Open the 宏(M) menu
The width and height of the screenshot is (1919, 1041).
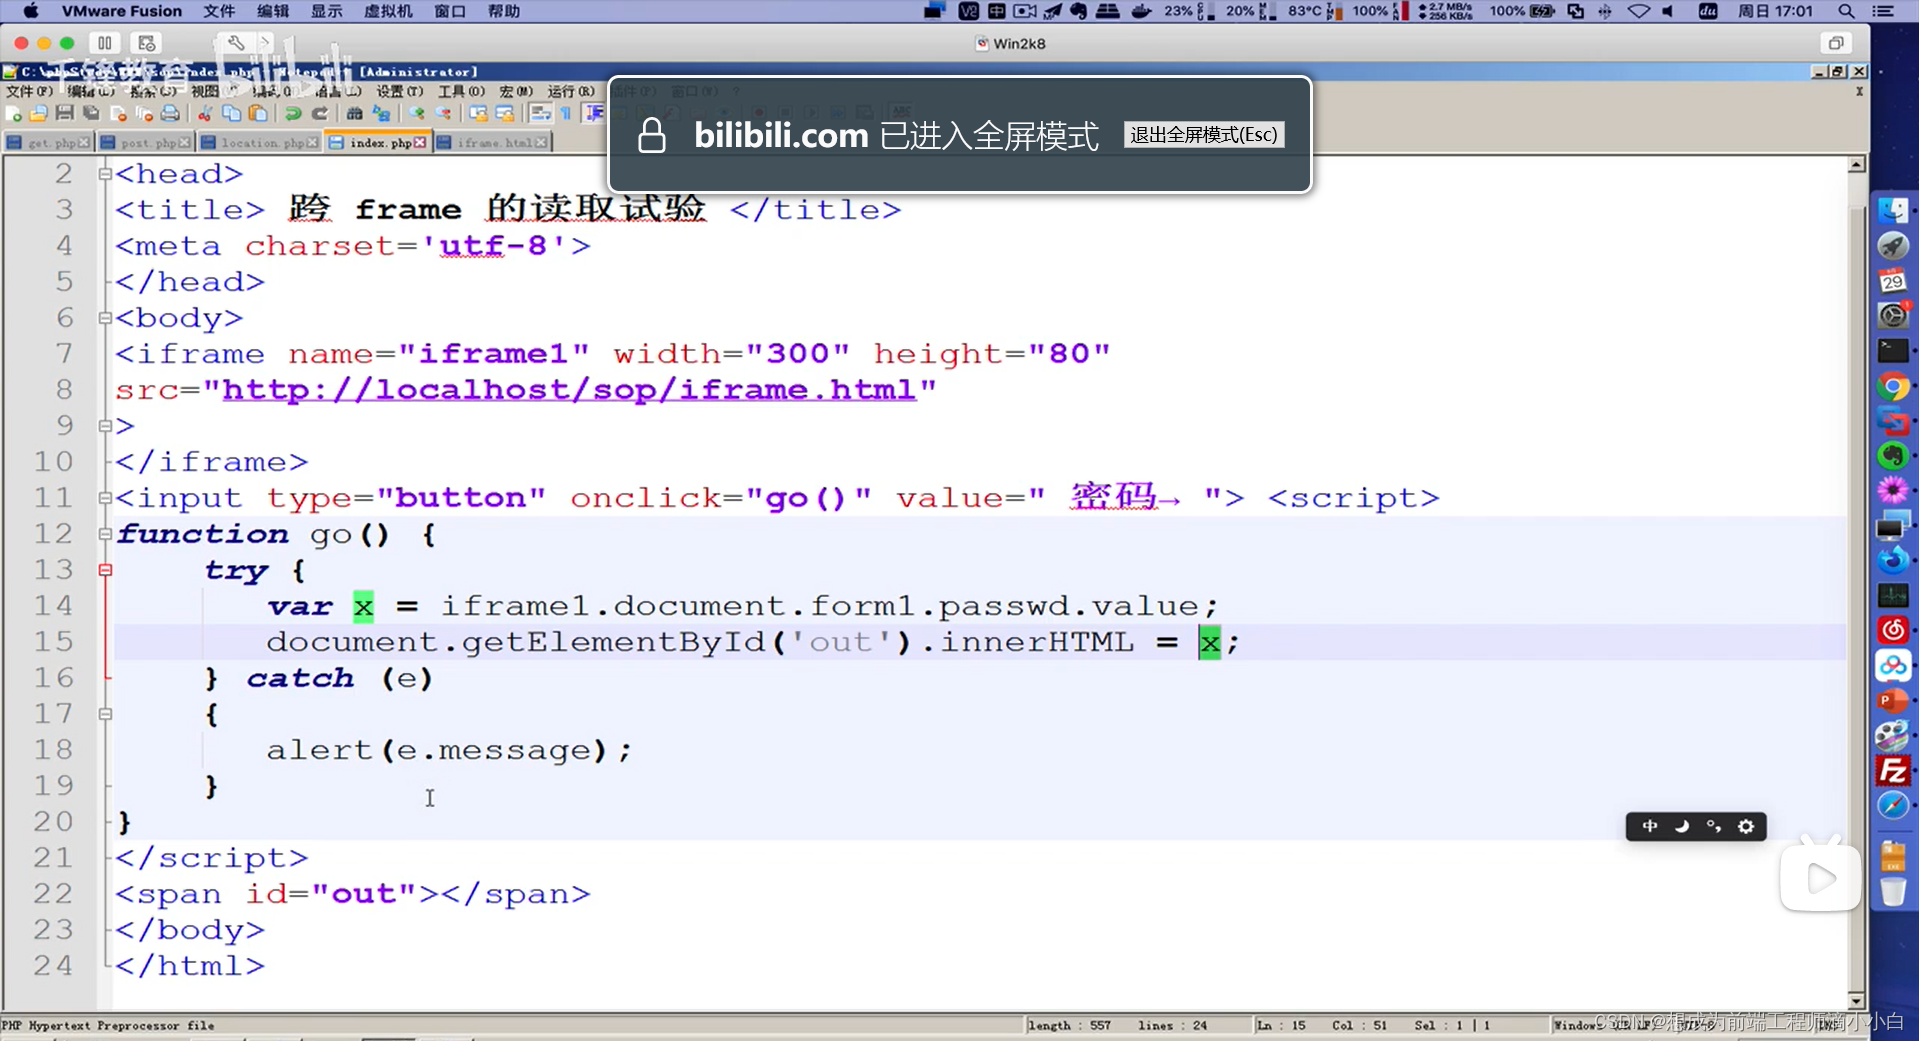point(516,91)
